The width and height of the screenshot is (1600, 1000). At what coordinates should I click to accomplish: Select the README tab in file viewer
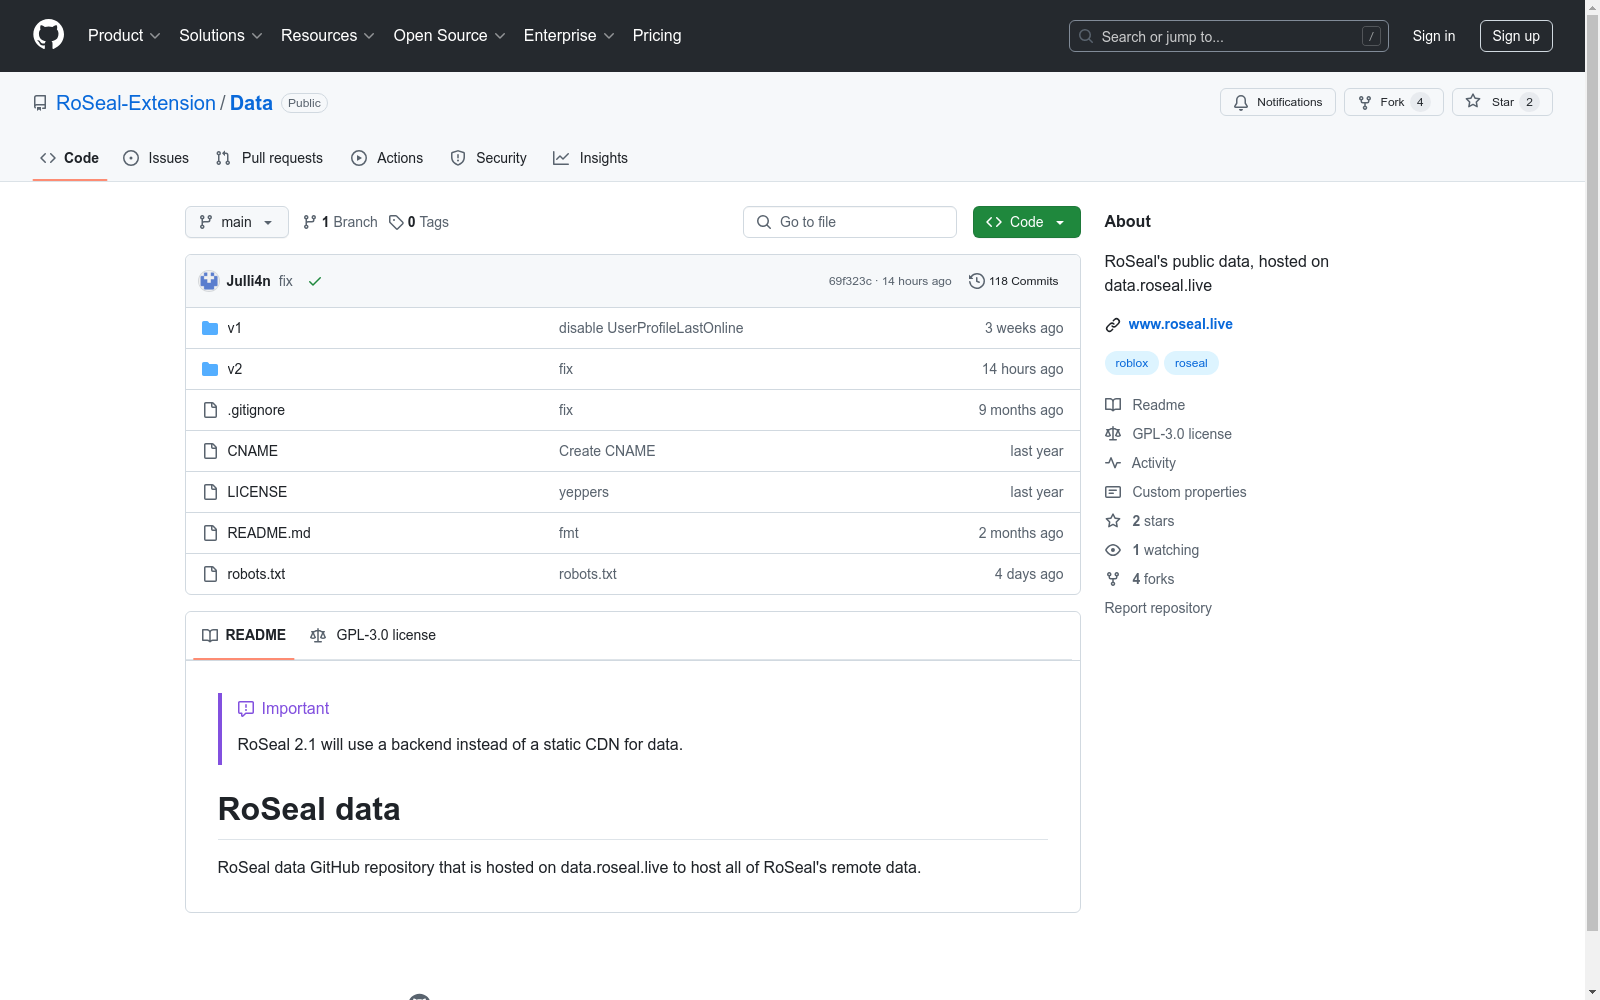pyautogui.click(x=244, y=635)
